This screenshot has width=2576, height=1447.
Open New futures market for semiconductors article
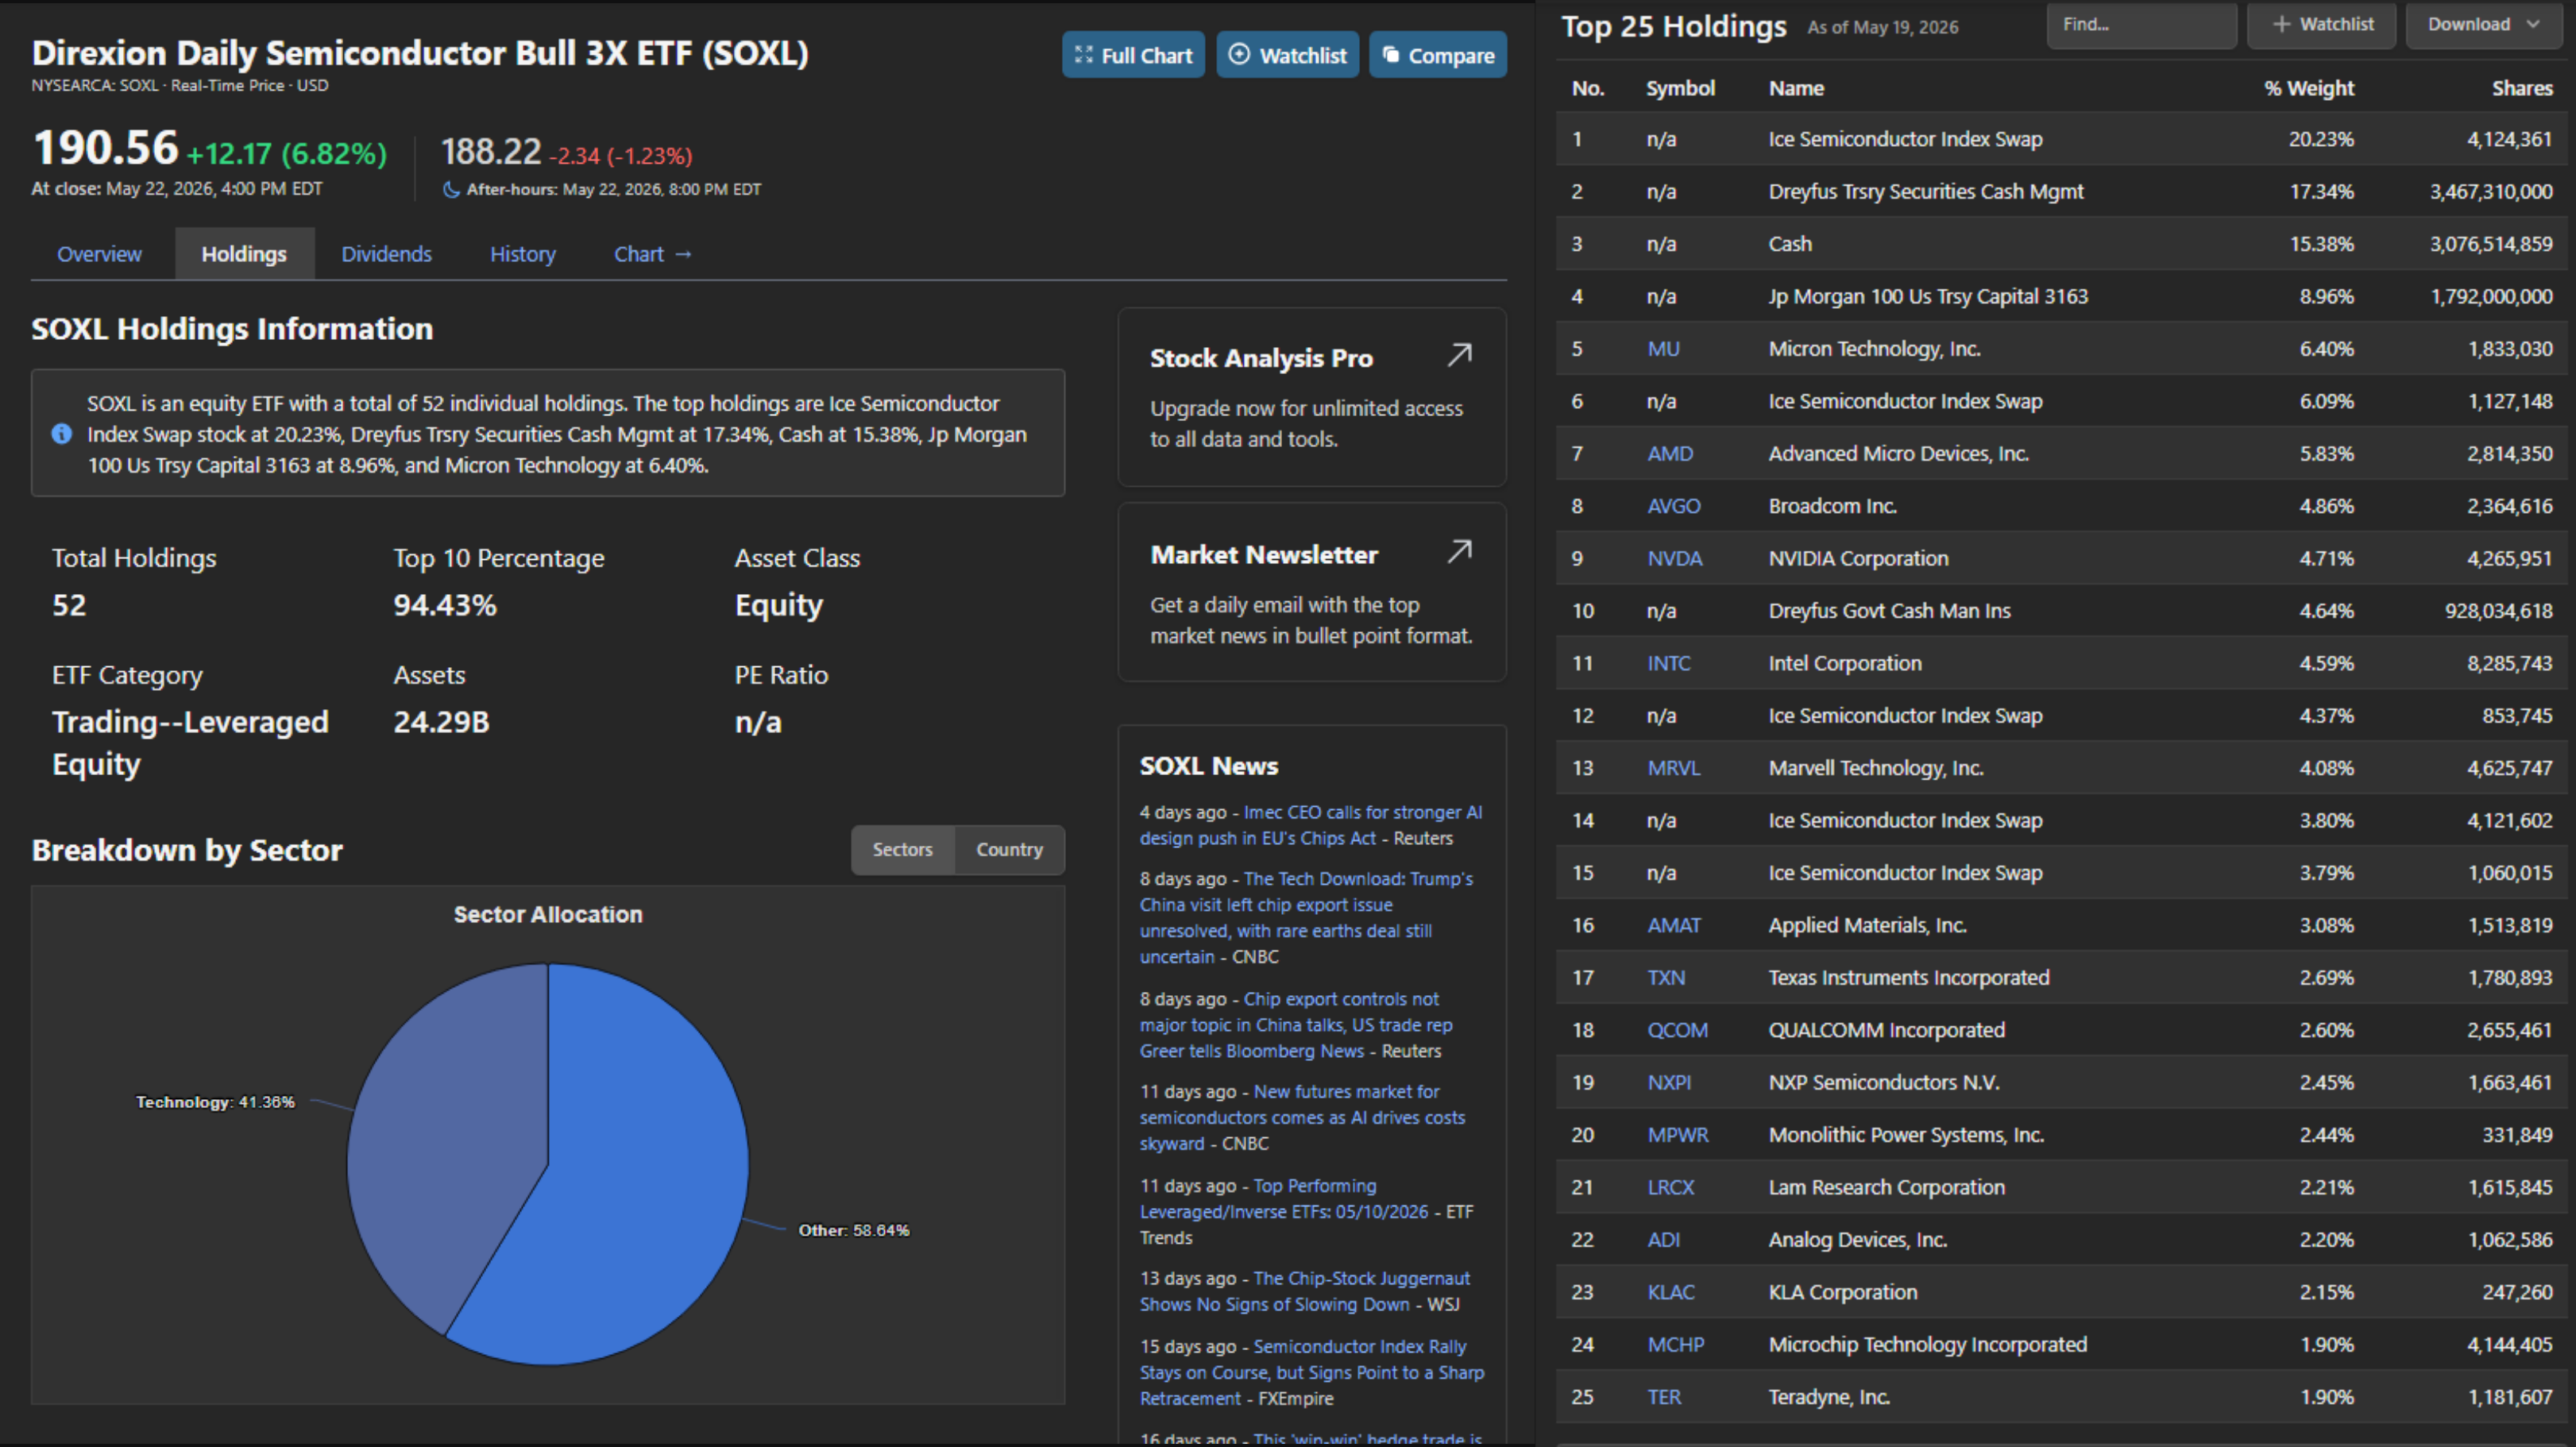pyautogui.click(x=1302, y=1118)
